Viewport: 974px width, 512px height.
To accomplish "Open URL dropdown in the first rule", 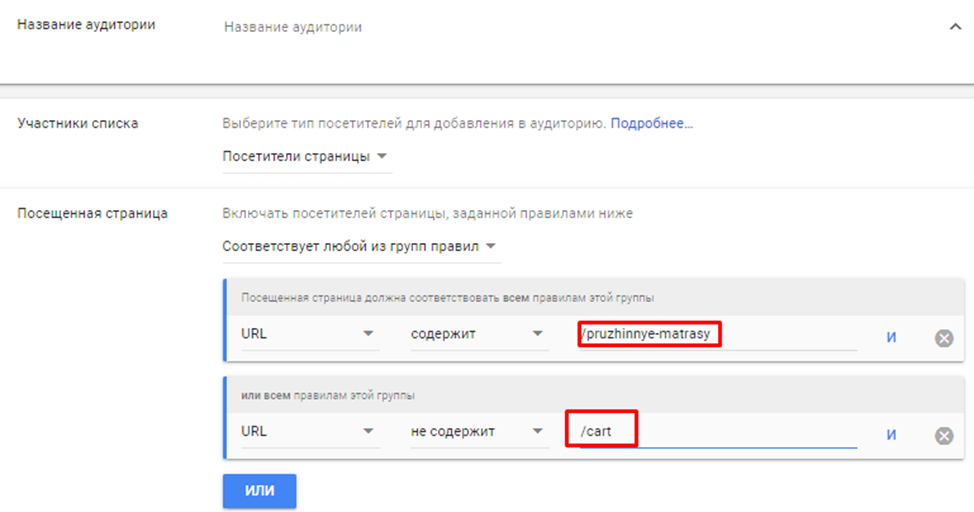I will coord(309,334).
